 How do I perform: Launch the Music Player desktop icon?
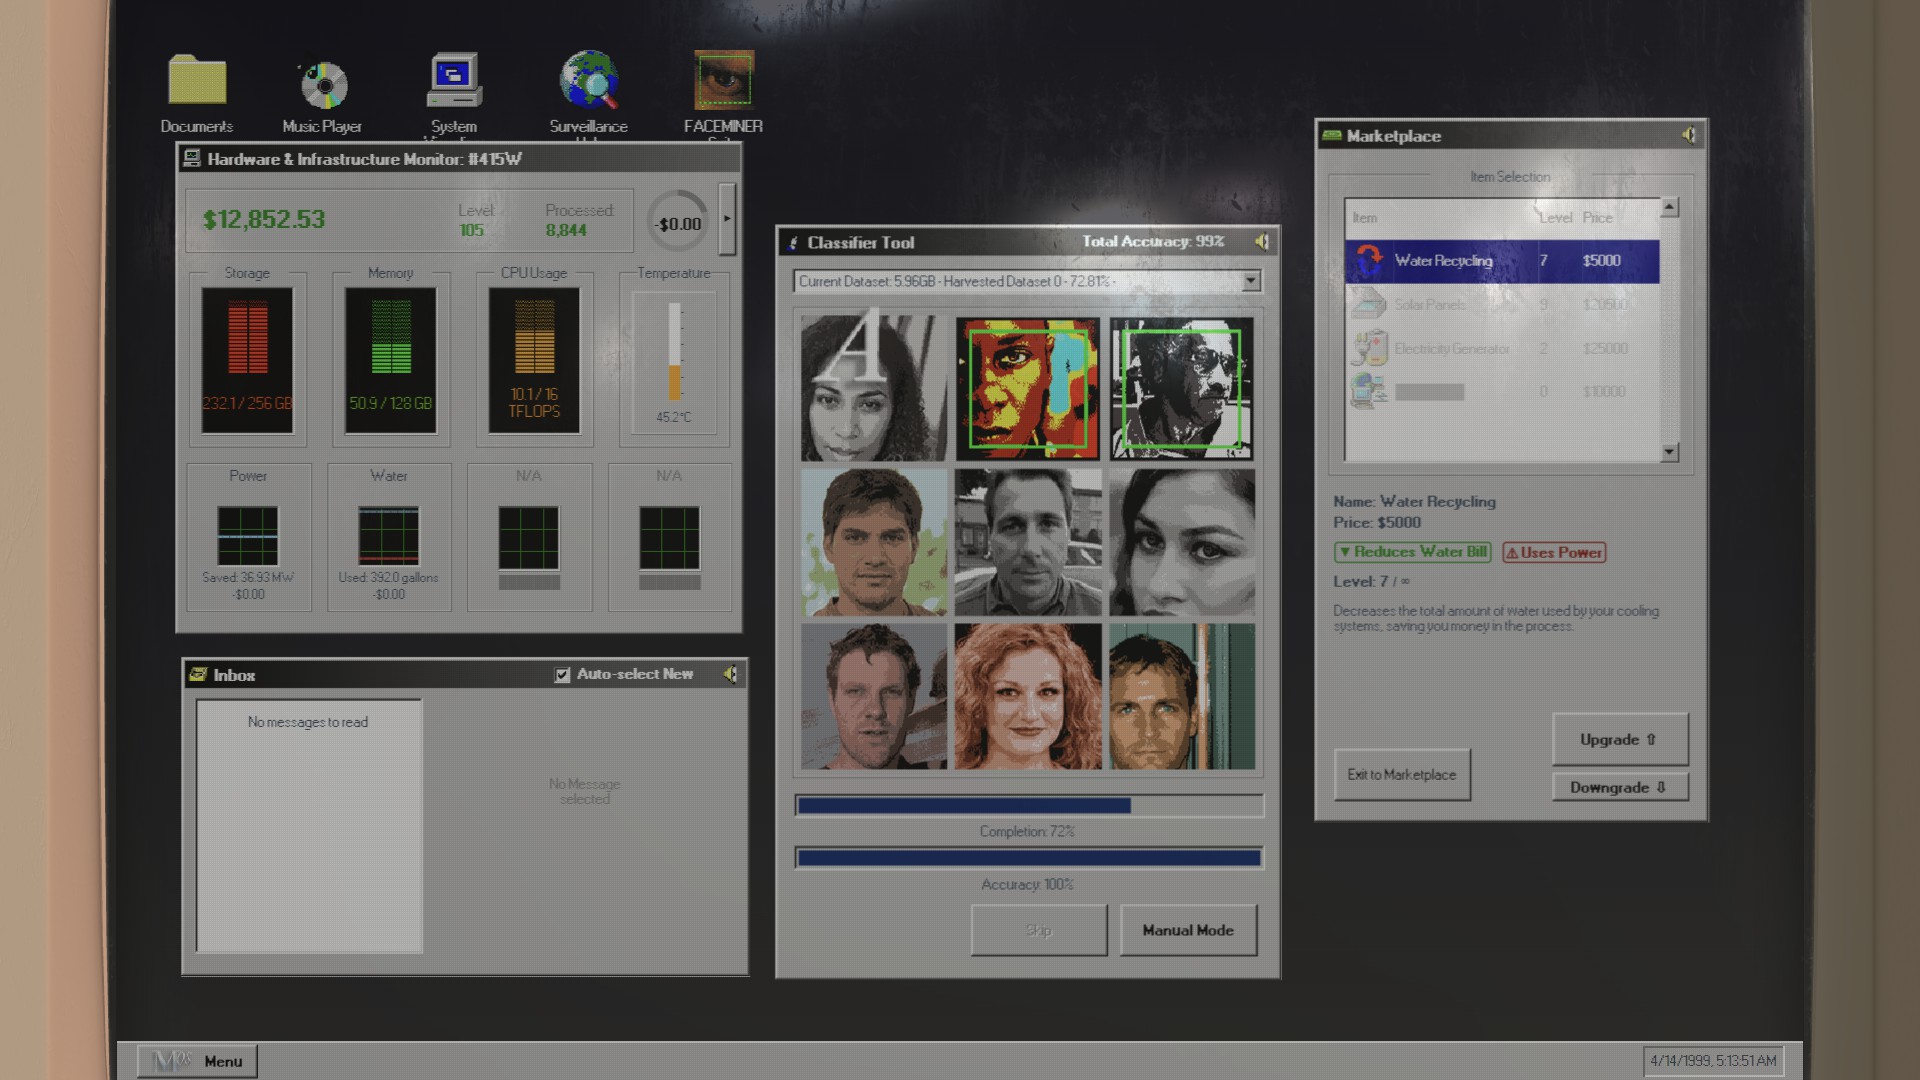coord(322,85)
